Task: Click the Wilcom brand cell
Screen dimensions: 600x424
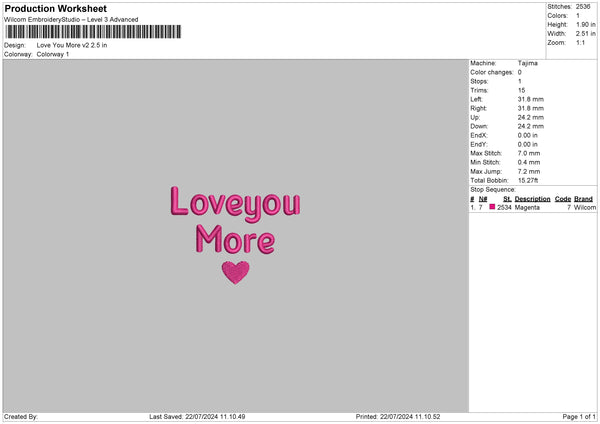Action: pos(585,207)
